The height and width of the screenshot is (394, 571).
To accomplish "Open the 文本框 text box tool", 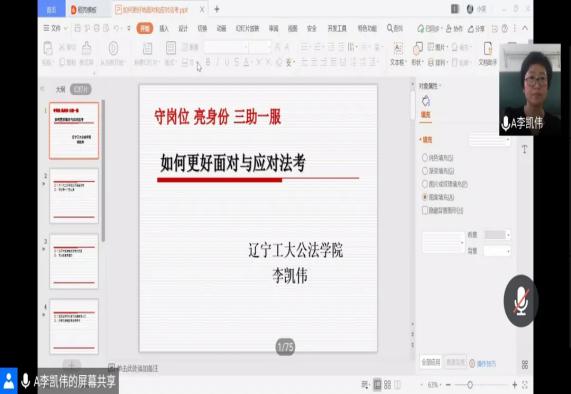I will coord(398,54).
